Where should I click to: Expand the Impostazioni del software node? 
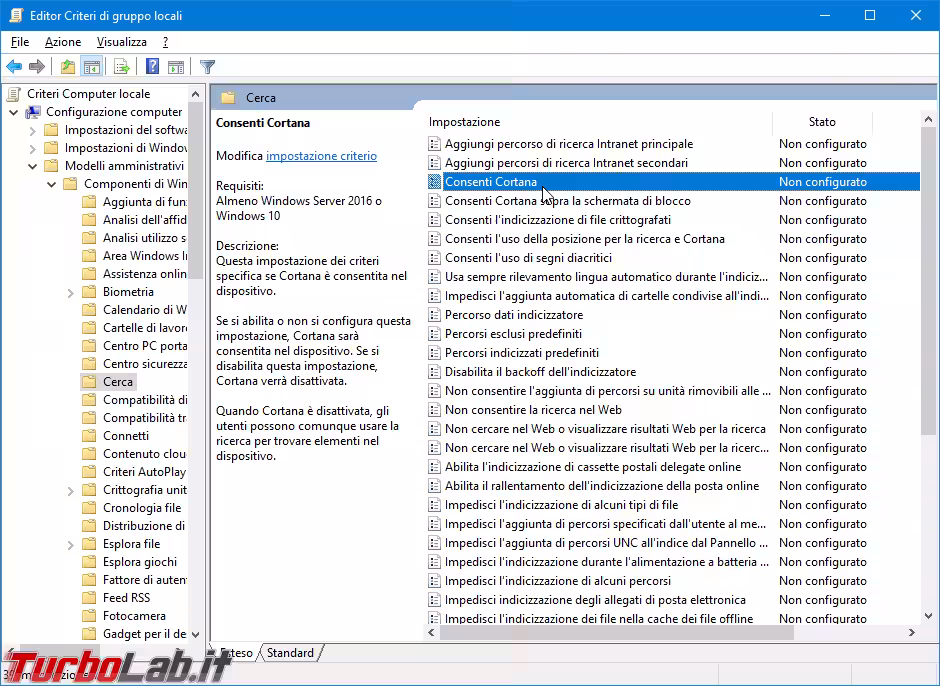point(32,130)
